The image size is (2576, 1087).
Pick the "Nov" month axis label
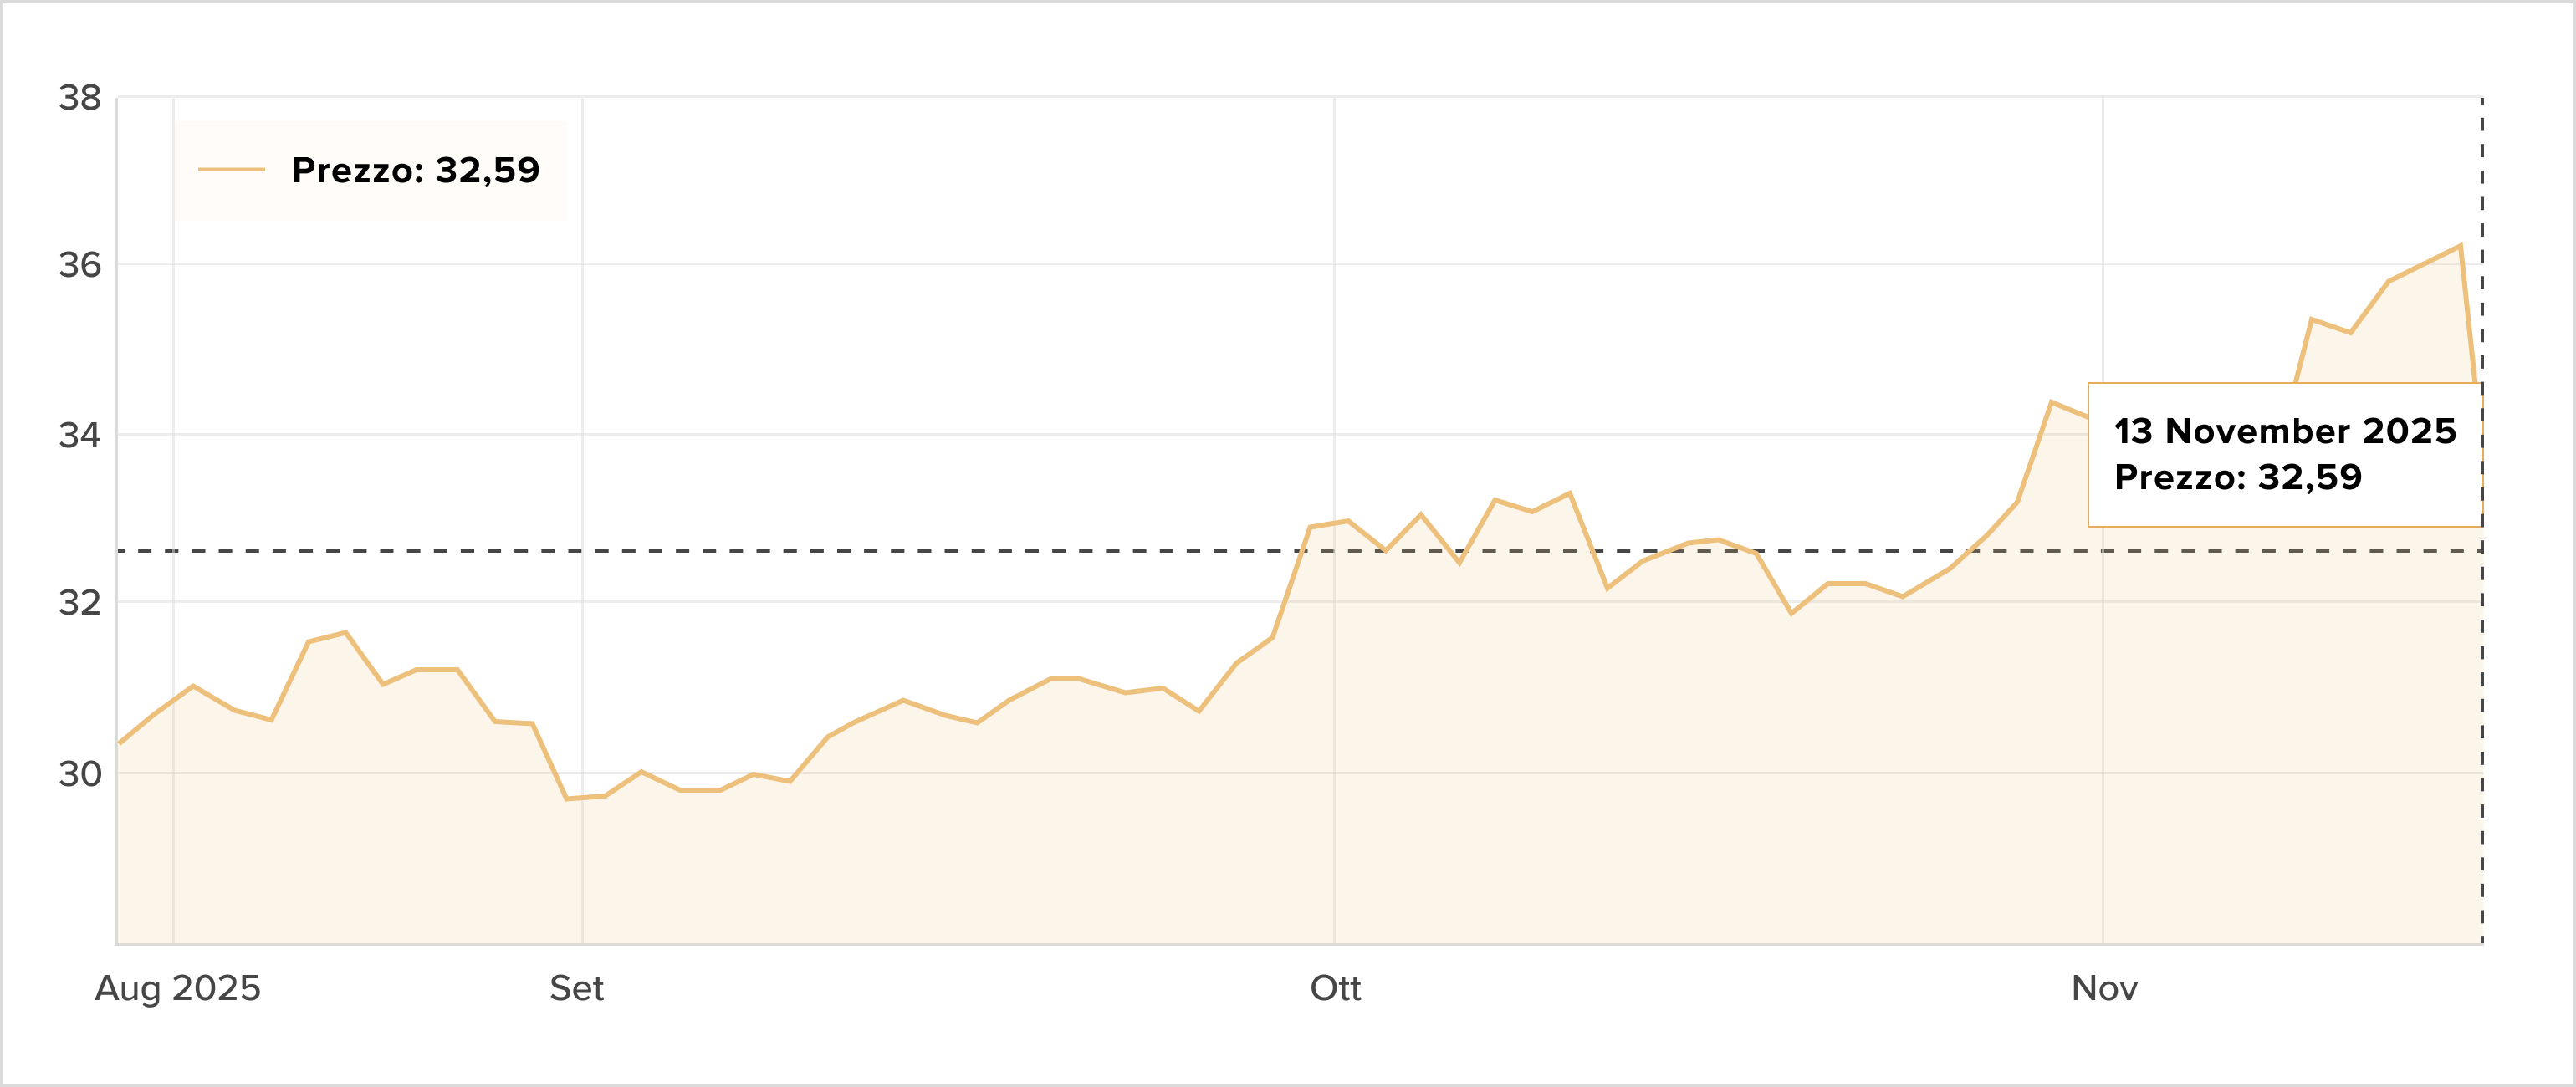pyautogui.click(x=2104, y=988)
